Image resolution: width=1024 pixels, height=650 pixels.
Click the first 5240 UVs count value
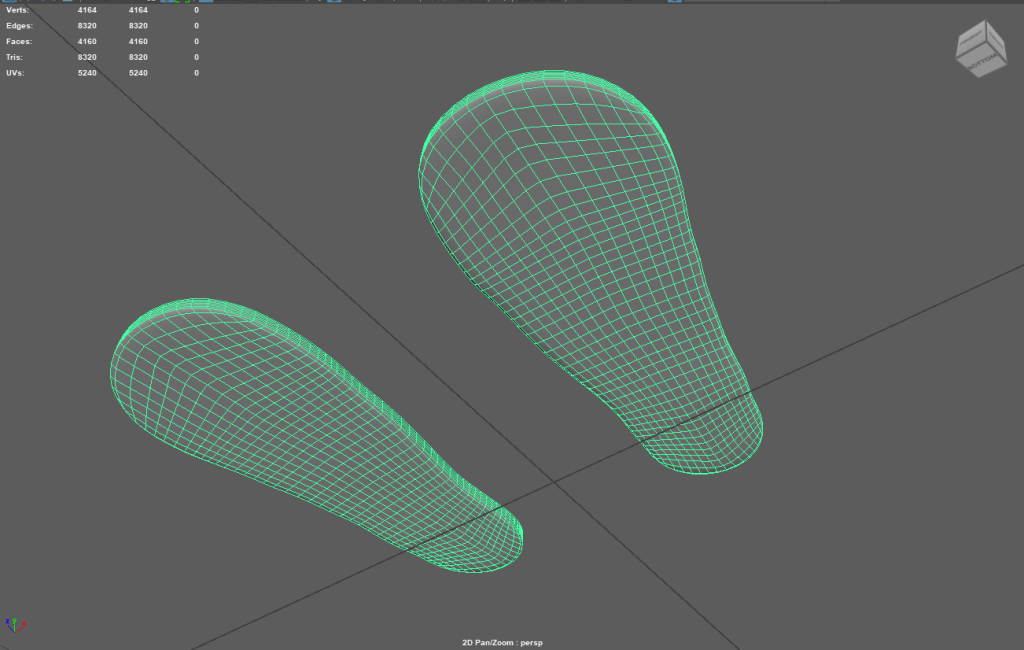(x=86, y=73)
